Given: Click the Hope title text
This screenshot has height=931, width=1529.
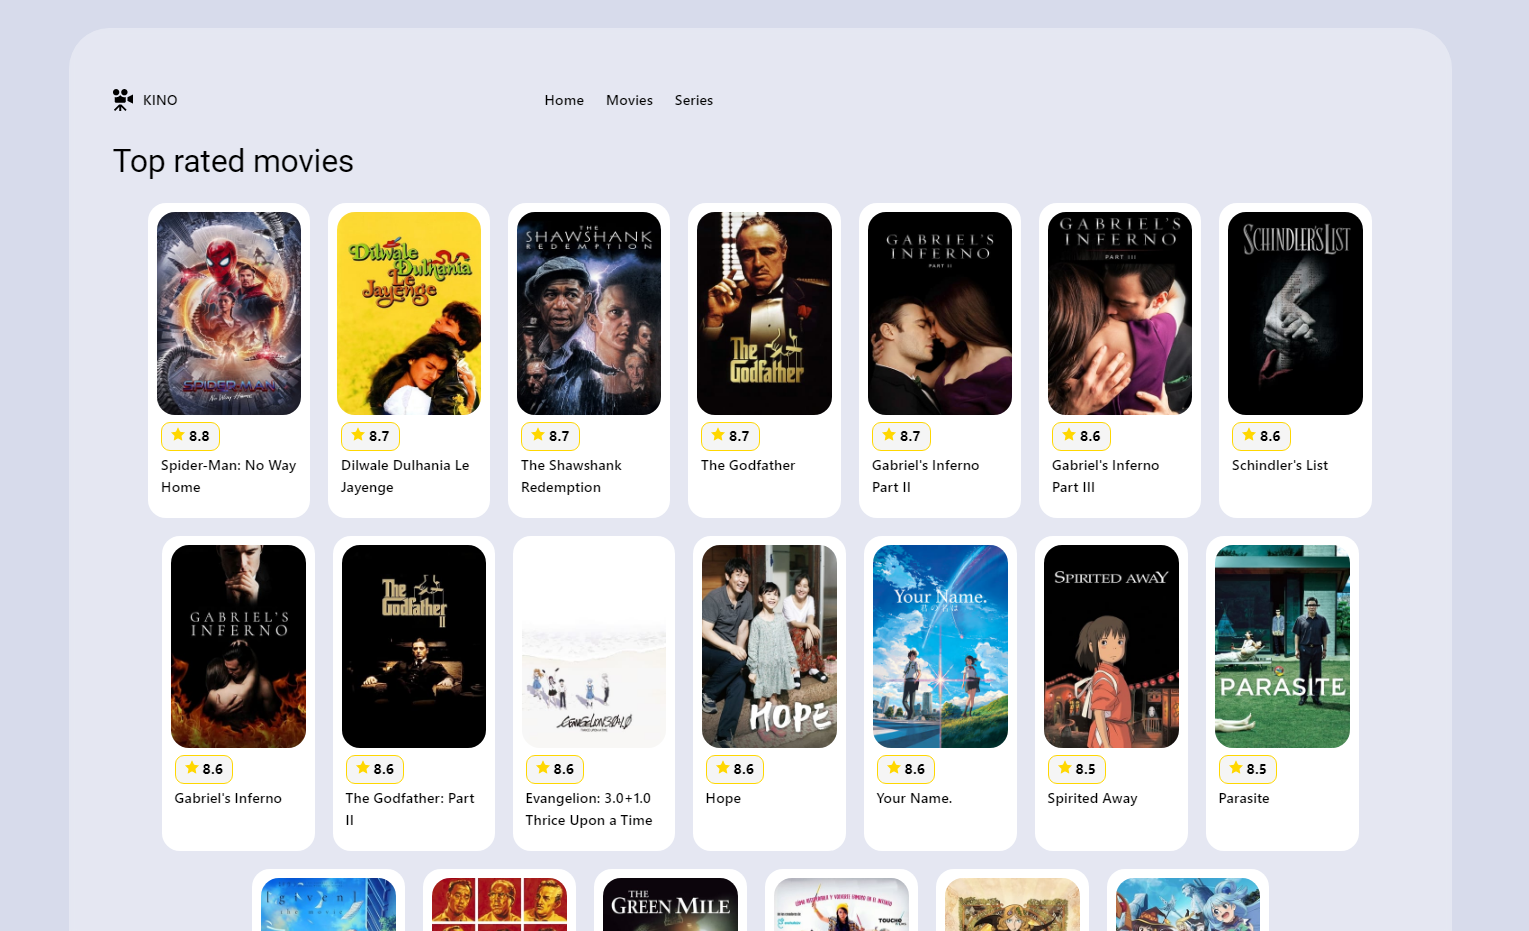Looking at the screenshot, I should 723,798.
